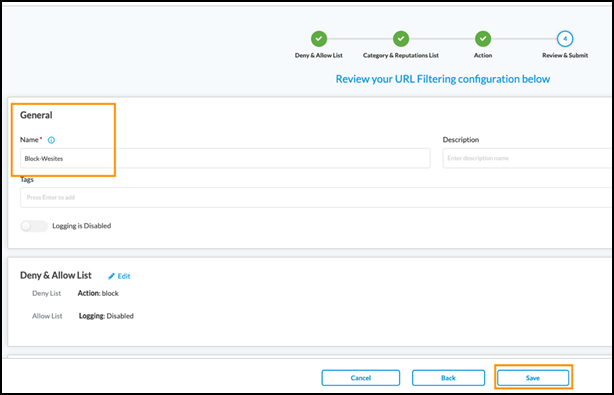The image size is (614, 395).
Task: Click the Action step checkmark circle
Action: click(483, 39)
